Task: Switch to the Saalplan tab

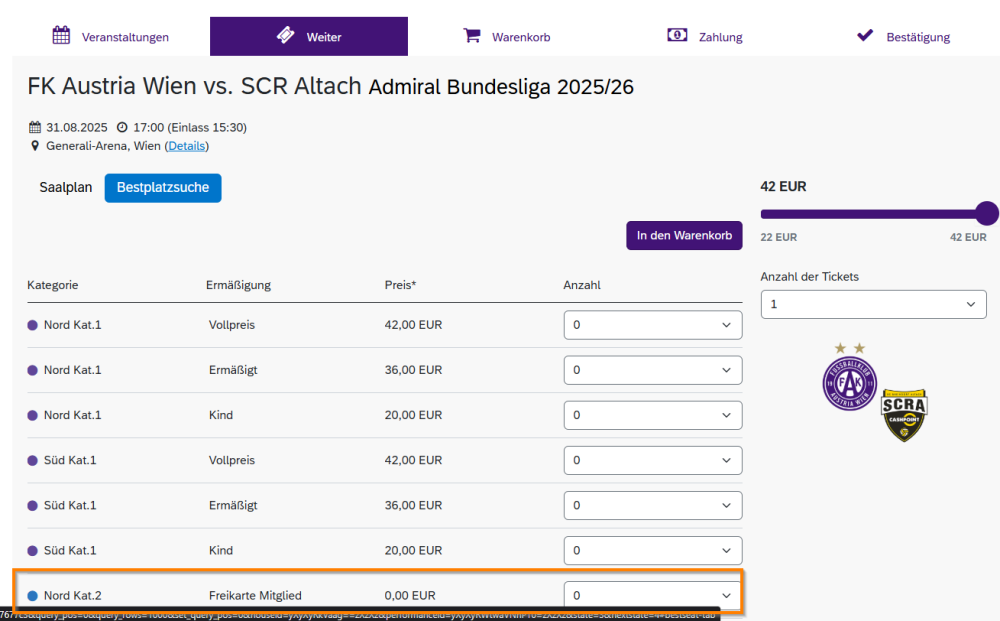Action: click(x=66, y=188)
